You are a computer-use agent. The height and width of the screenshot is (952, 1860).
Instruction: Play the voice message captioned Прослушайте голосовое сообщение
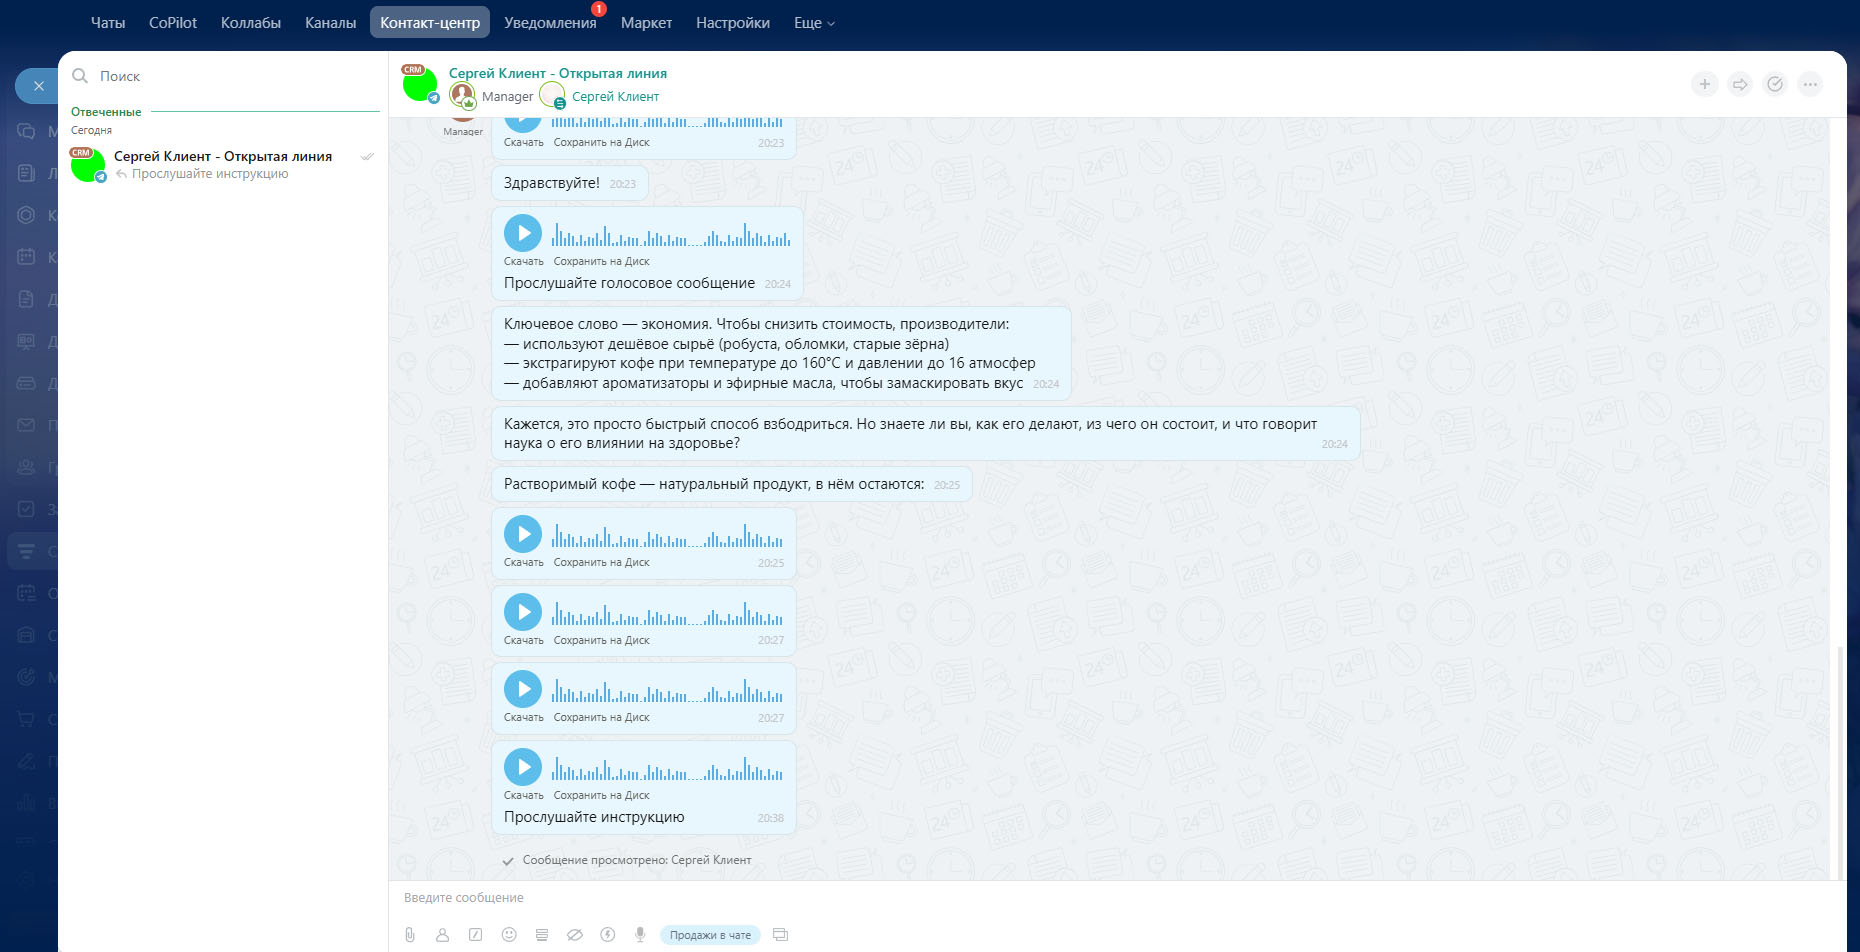click(523, 233)
